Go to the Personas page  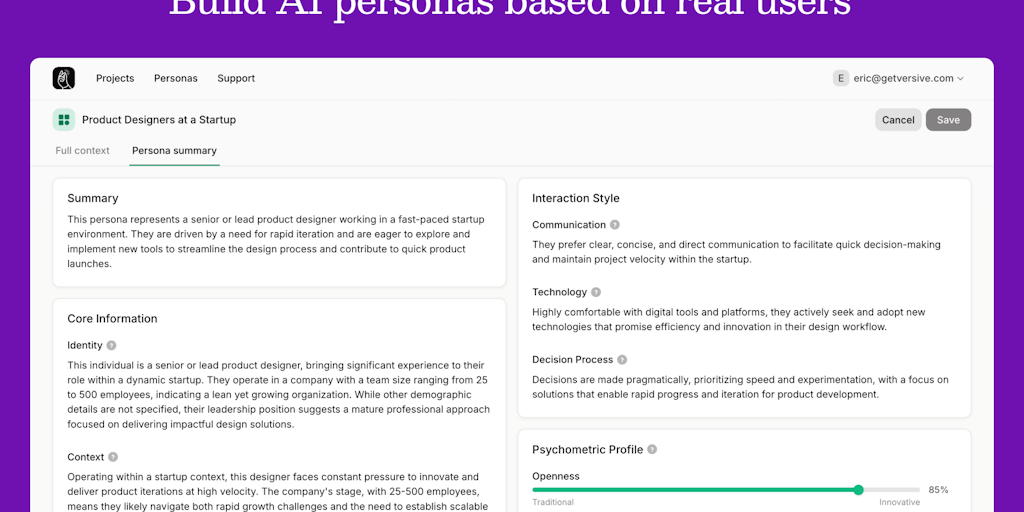point(176,78)
